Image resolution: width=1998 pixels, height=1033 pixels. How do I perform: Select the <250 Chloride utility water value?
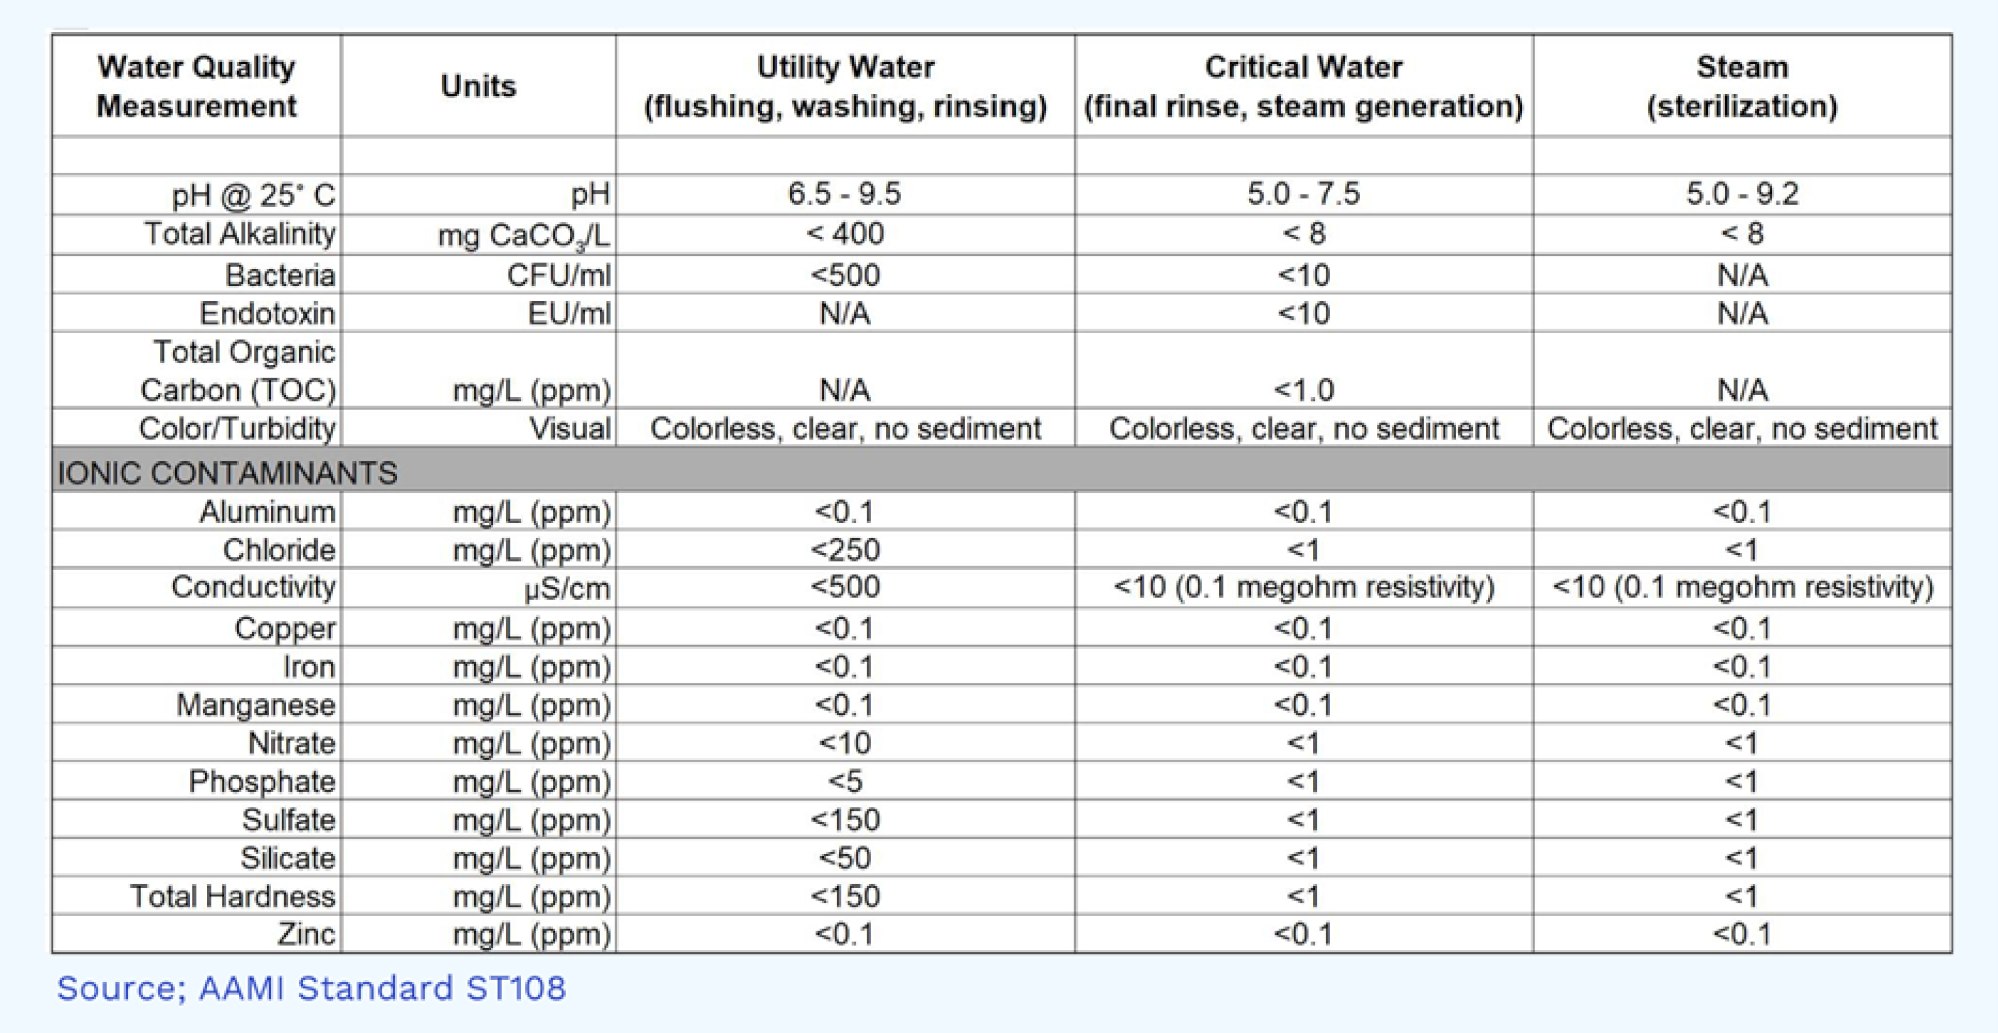pyautogui.click(x=845, y=550)
